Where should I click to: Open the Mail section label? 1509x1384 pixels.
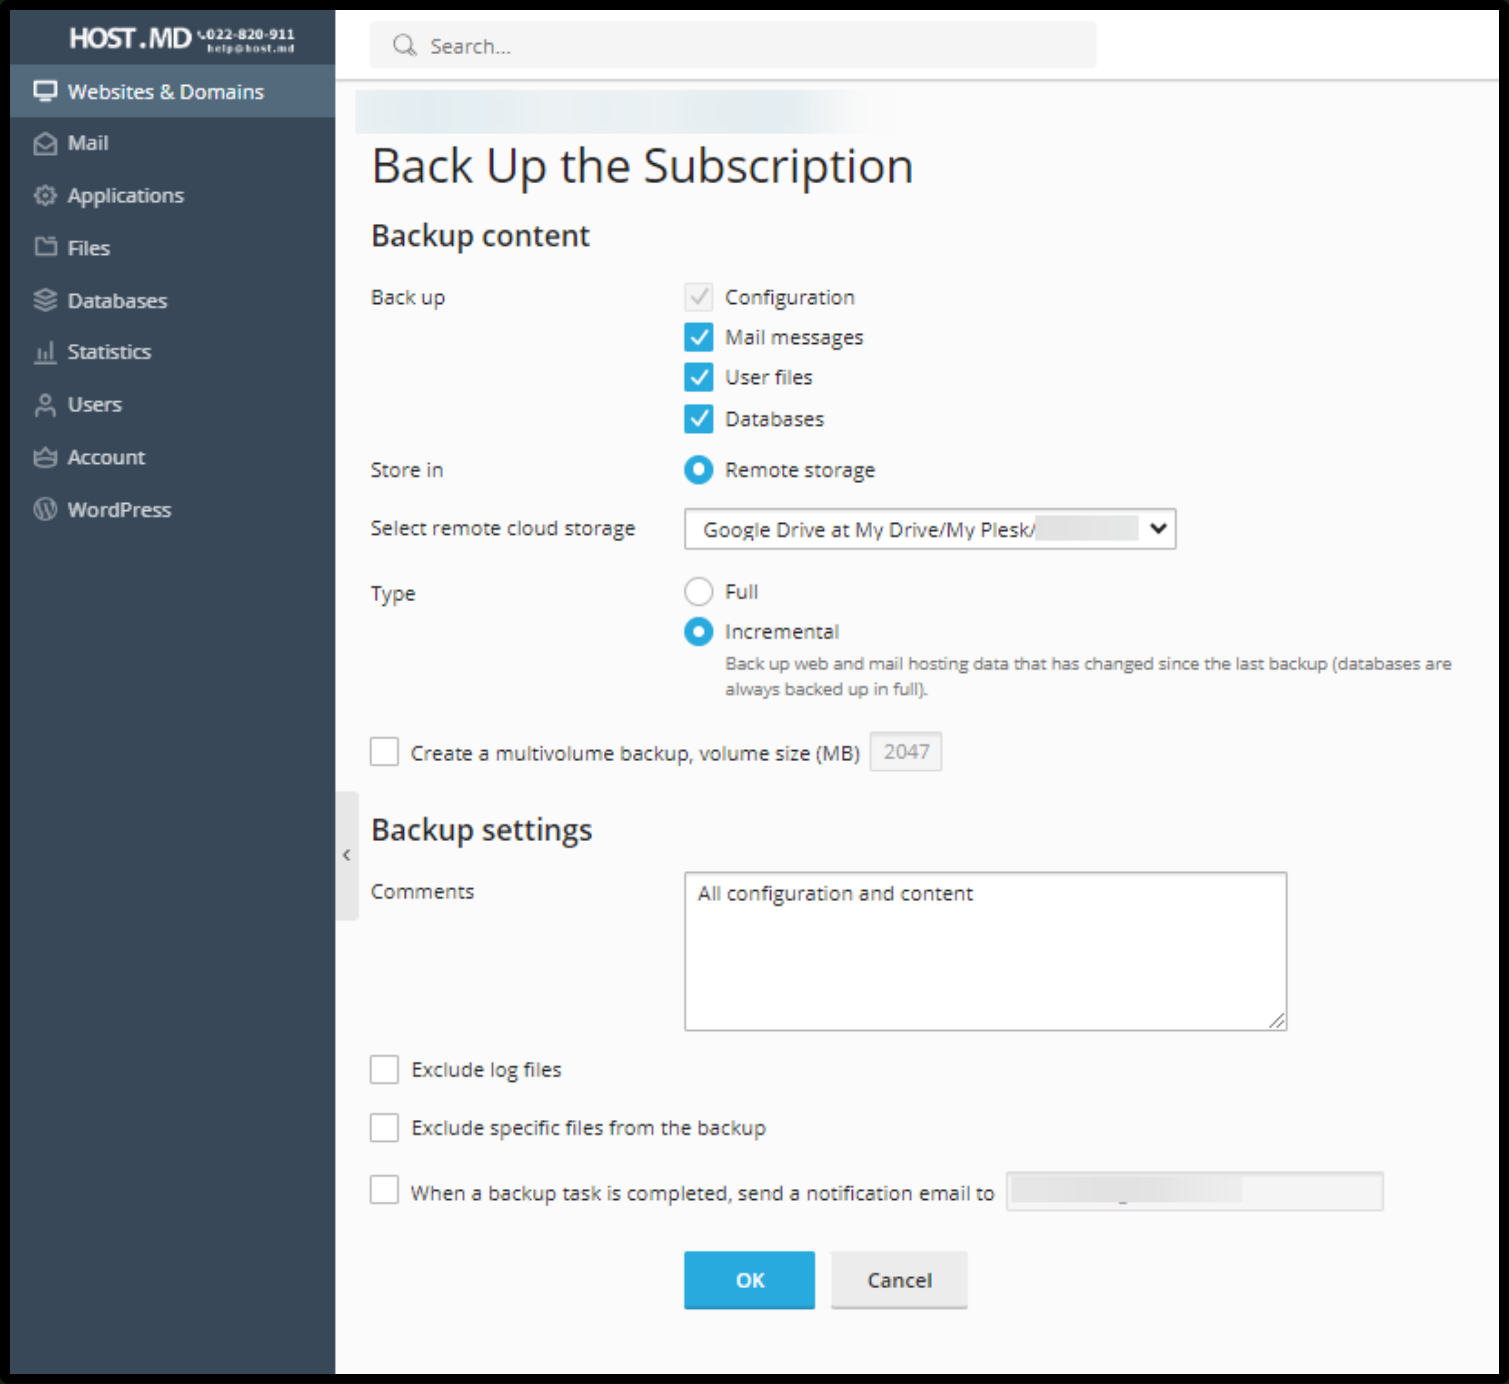(x=88, y=143)
